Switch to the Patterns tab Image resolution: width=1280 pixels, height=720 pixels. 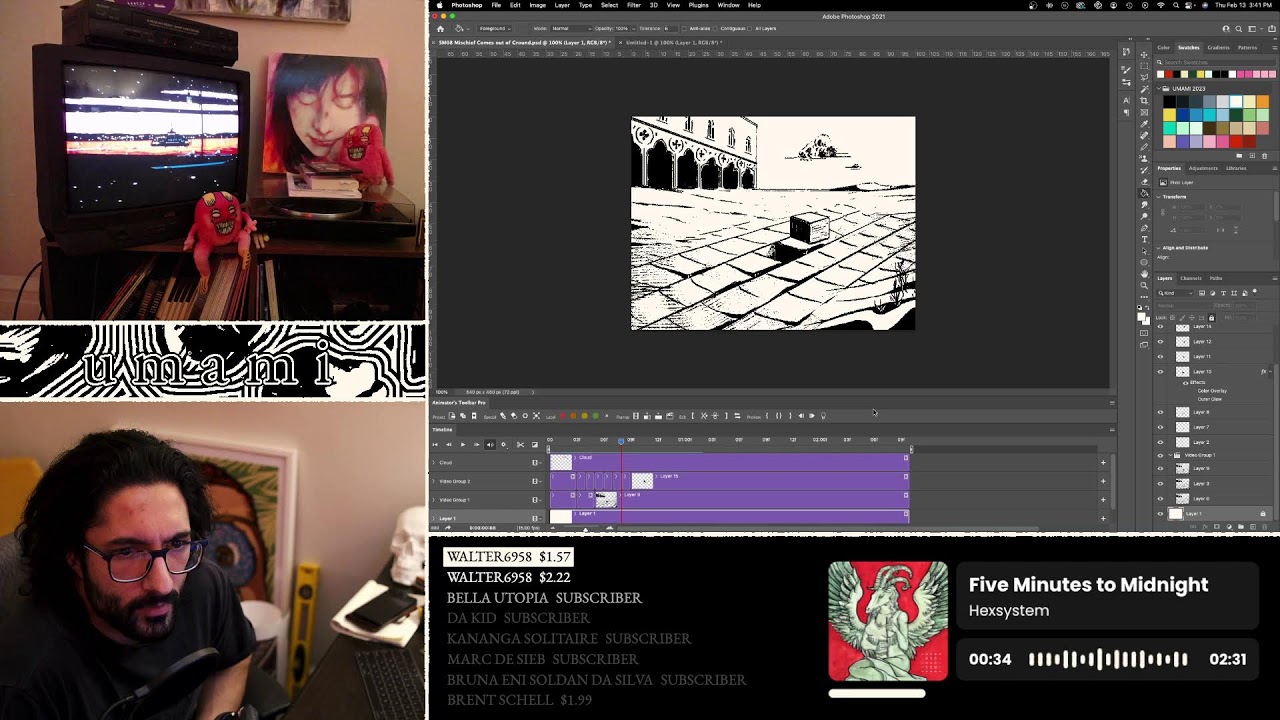[x=1247, y=48]
